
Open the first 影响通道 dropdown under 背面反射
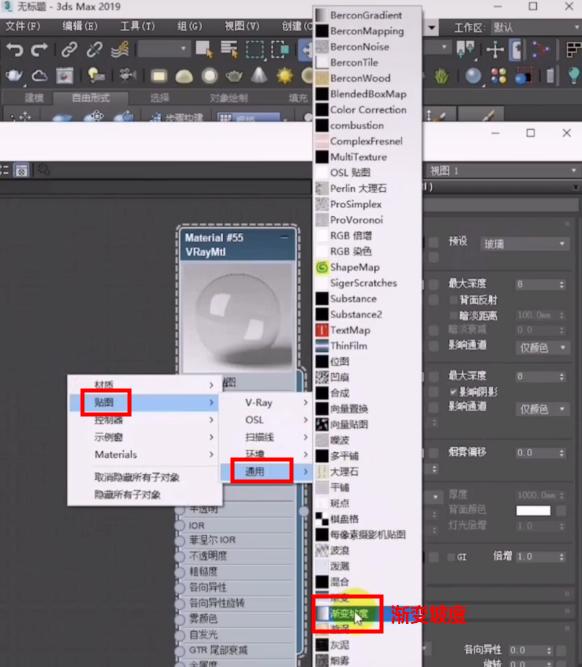pyautogui.click(x=542, y=348)
